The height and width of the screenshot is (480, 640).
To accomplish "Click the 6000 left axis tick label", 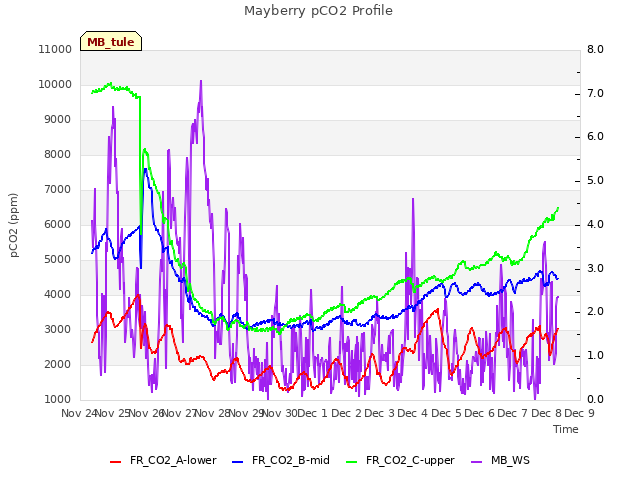I will [x=57, y=224].
